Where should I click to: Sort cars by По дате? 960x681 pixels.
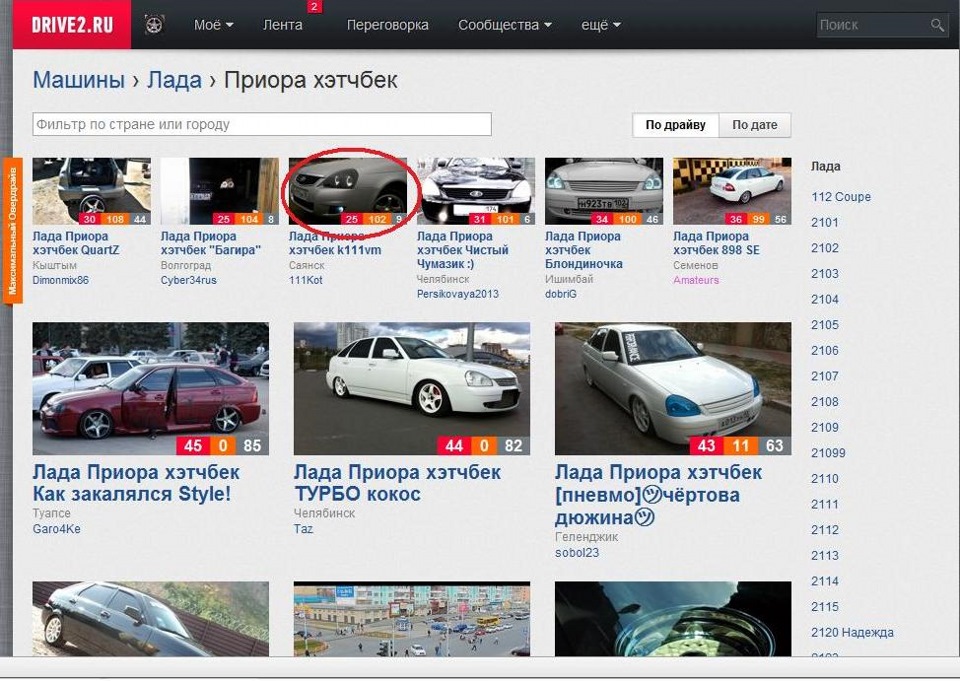[755, 125]
